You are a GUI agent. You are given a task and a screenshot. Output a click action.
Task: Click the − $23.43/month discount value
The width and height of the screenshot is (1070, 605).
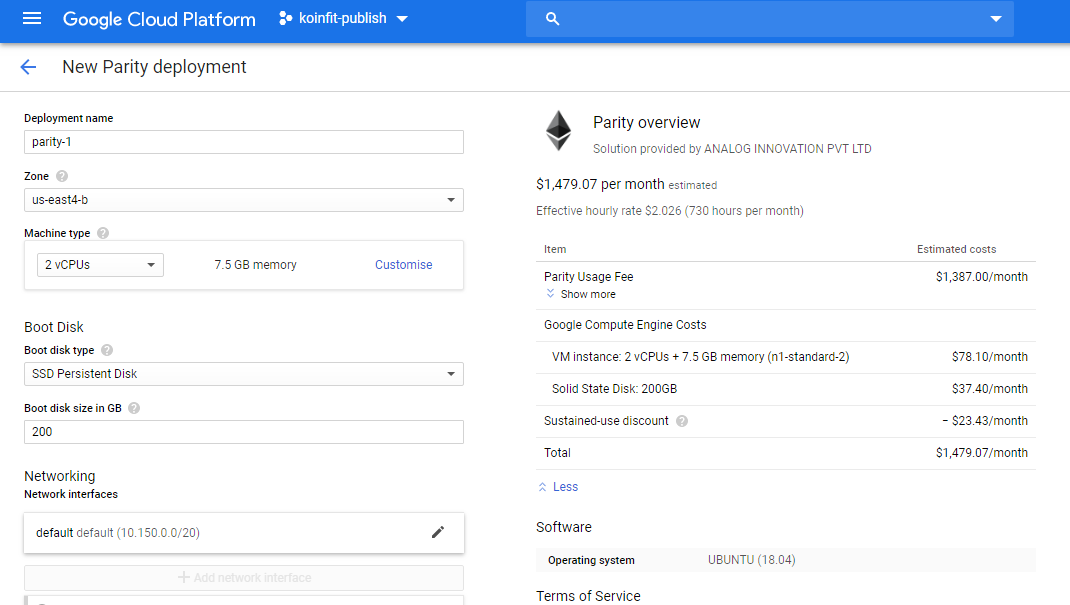(x=985, y=421)
